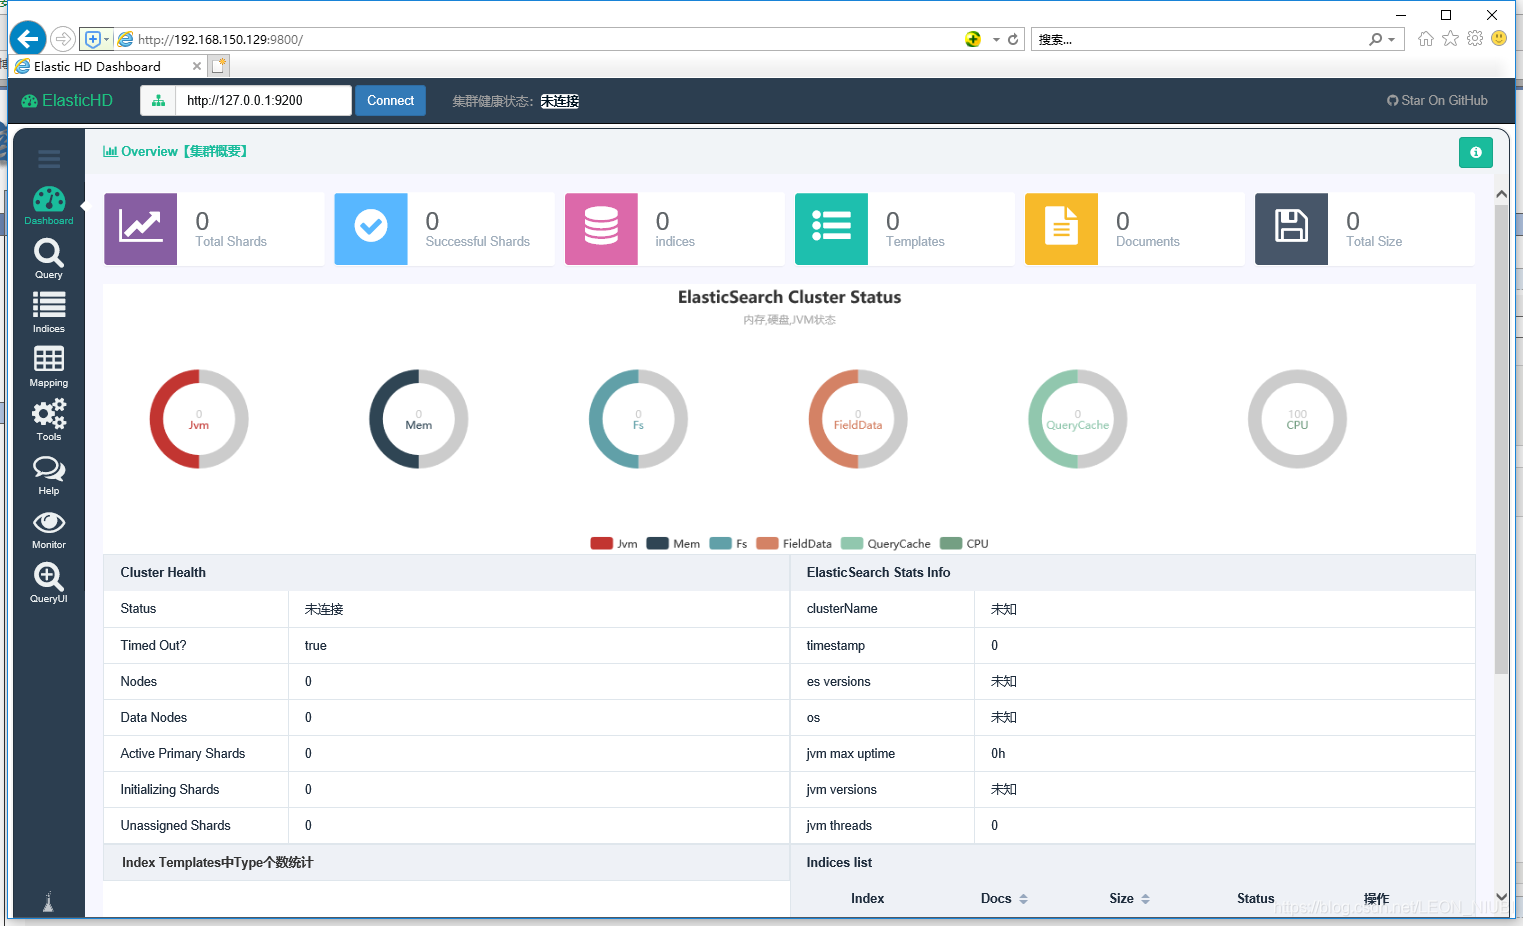
Task: Click the green info button
Action: tap(1475, 153)
